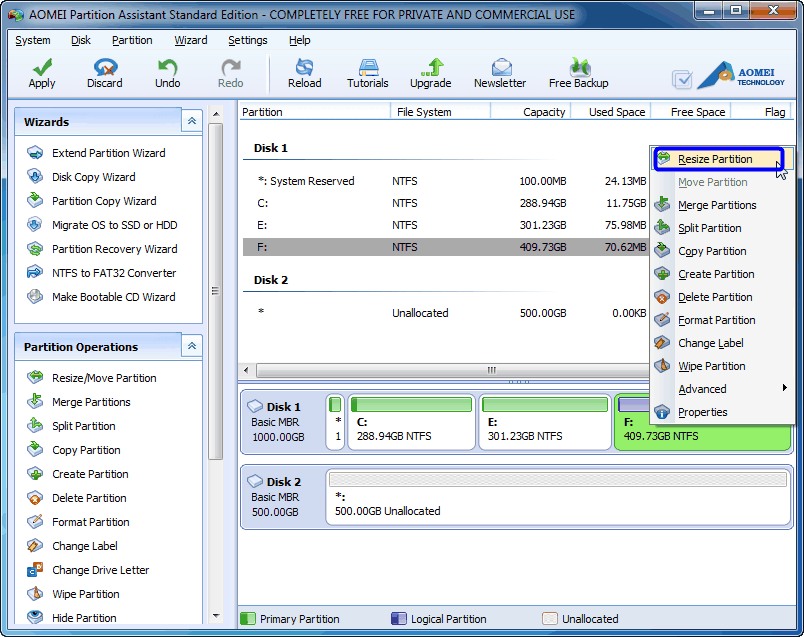Open the Help menu
The height and width of the screenshot is (637, 804).
pos(299,40)
